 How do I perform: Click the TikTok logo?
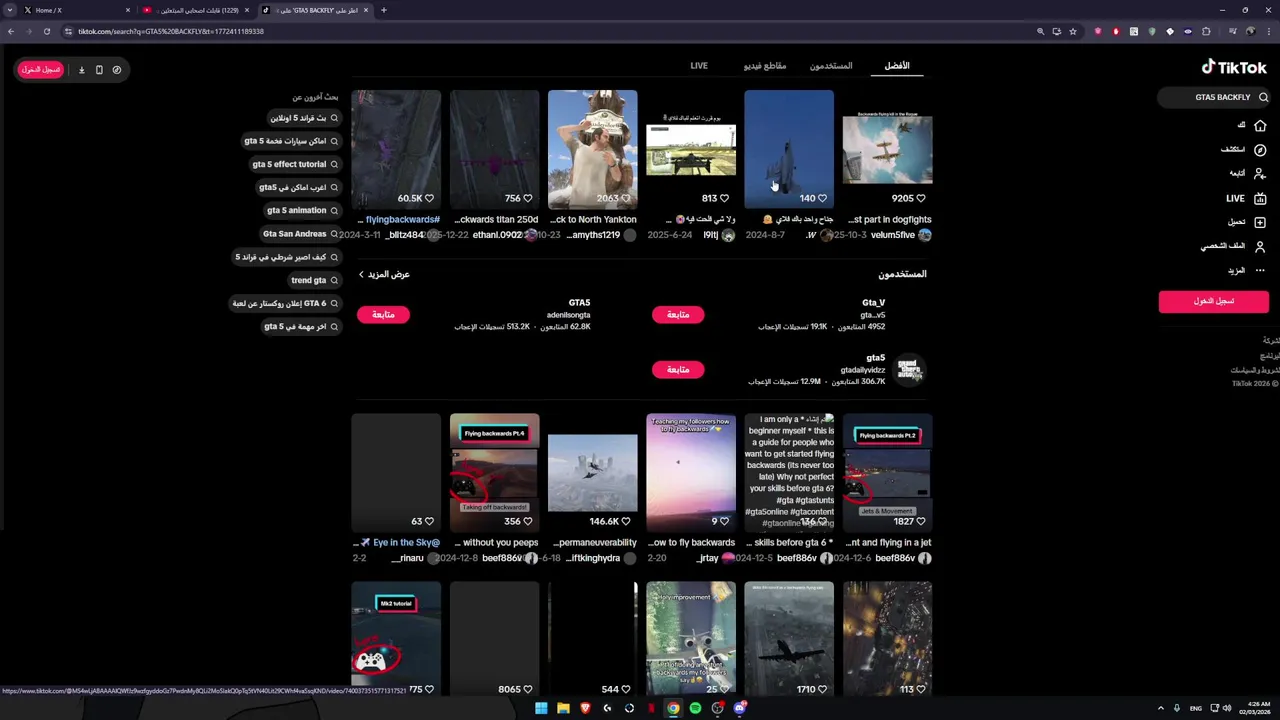1234,67
